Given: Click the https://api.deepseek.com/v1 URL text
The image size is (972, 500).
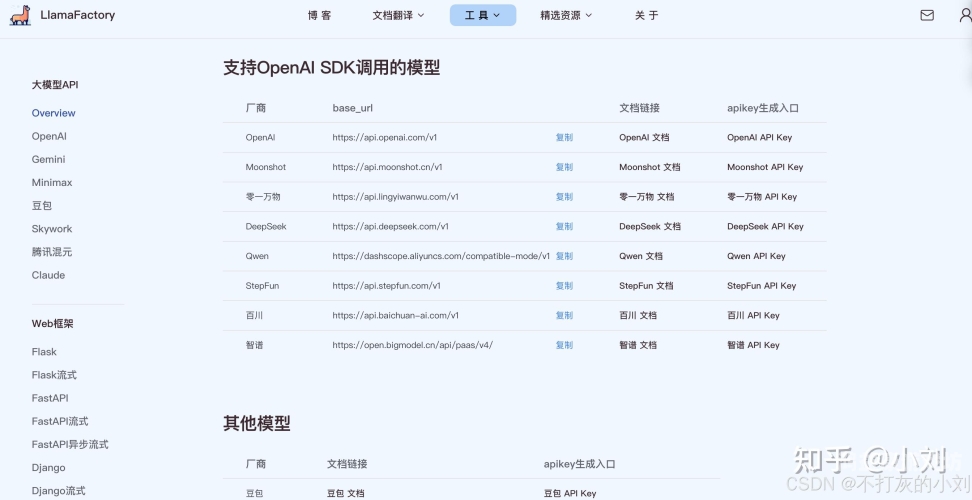Looking at the screenshot, I should click(x=391, y=227).
